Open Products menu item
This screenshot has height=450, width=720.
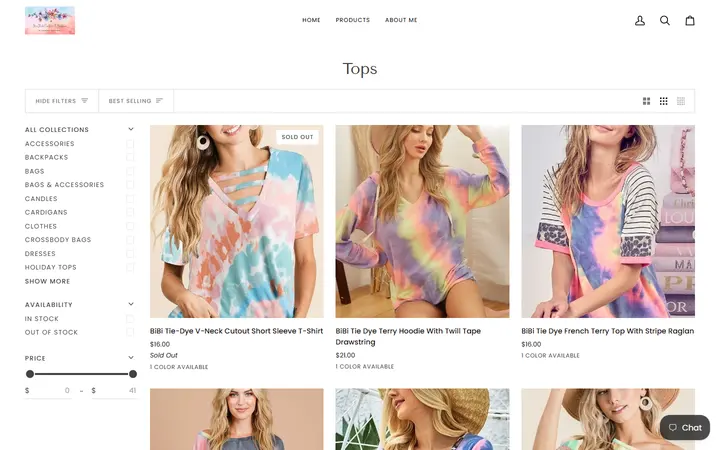pos(353,20)
